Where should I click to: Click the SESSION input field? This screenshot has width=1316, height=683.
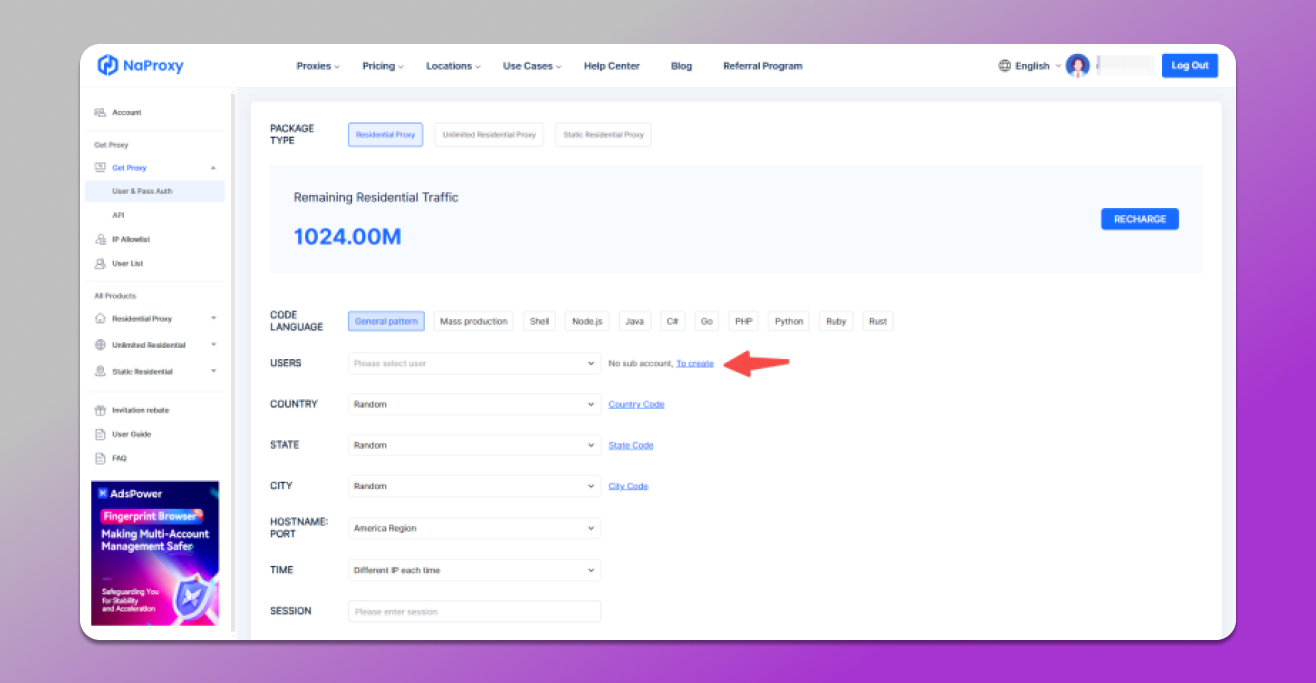pos(474,611)
